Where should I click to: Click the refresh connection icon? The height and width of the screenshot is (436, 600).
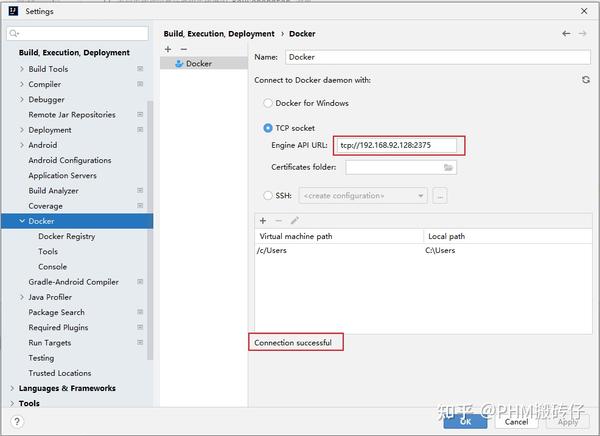click(x=585, y=80)
